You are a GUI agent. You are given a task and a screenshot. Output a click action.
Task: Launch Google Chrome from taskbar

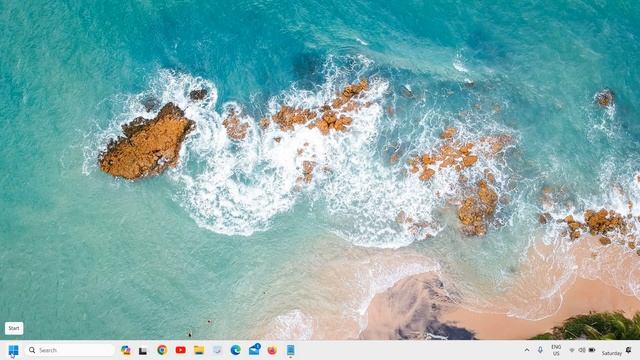click(162, 350)
